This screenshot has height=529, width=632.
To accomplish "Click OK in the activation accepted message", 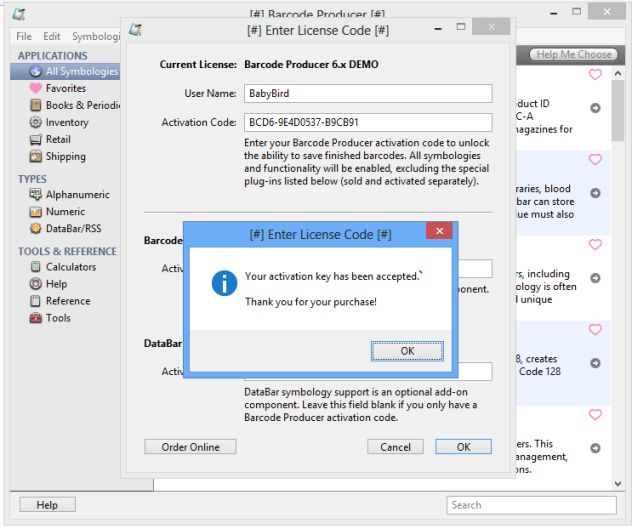I will [x=407, y=351].
